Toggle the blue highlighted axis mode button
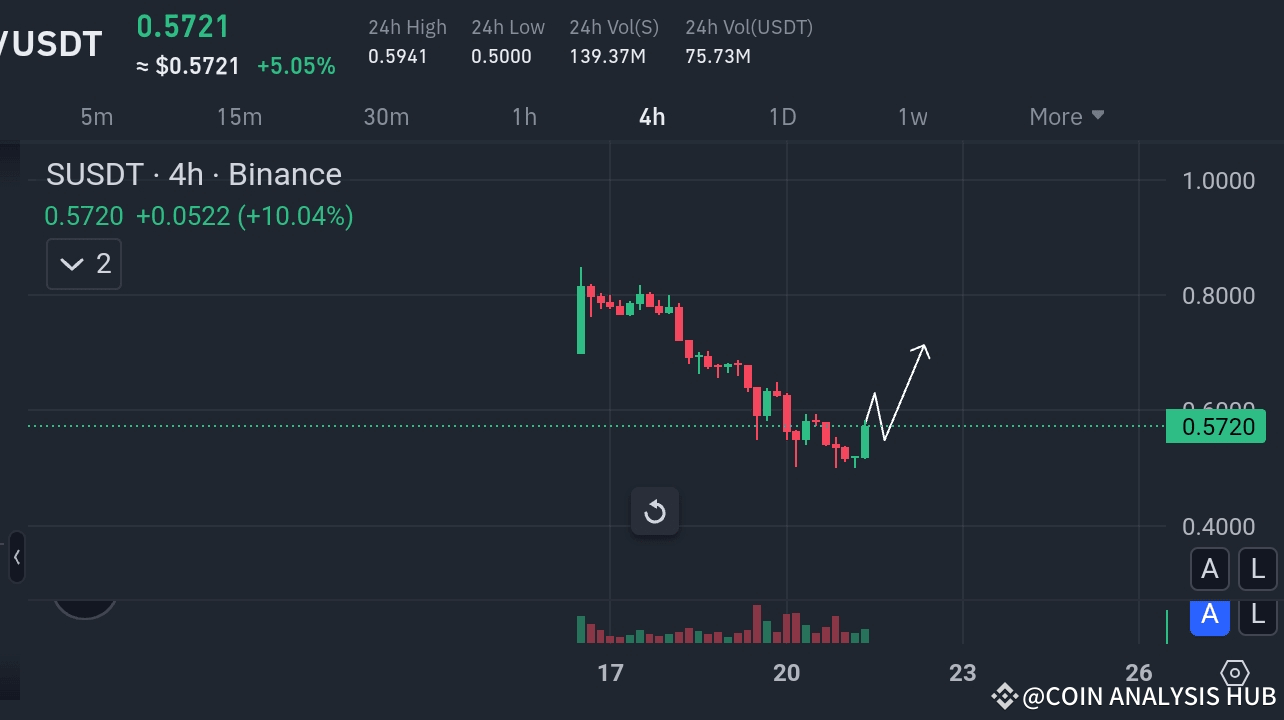1284x720 pixels. click(1210, 617)
